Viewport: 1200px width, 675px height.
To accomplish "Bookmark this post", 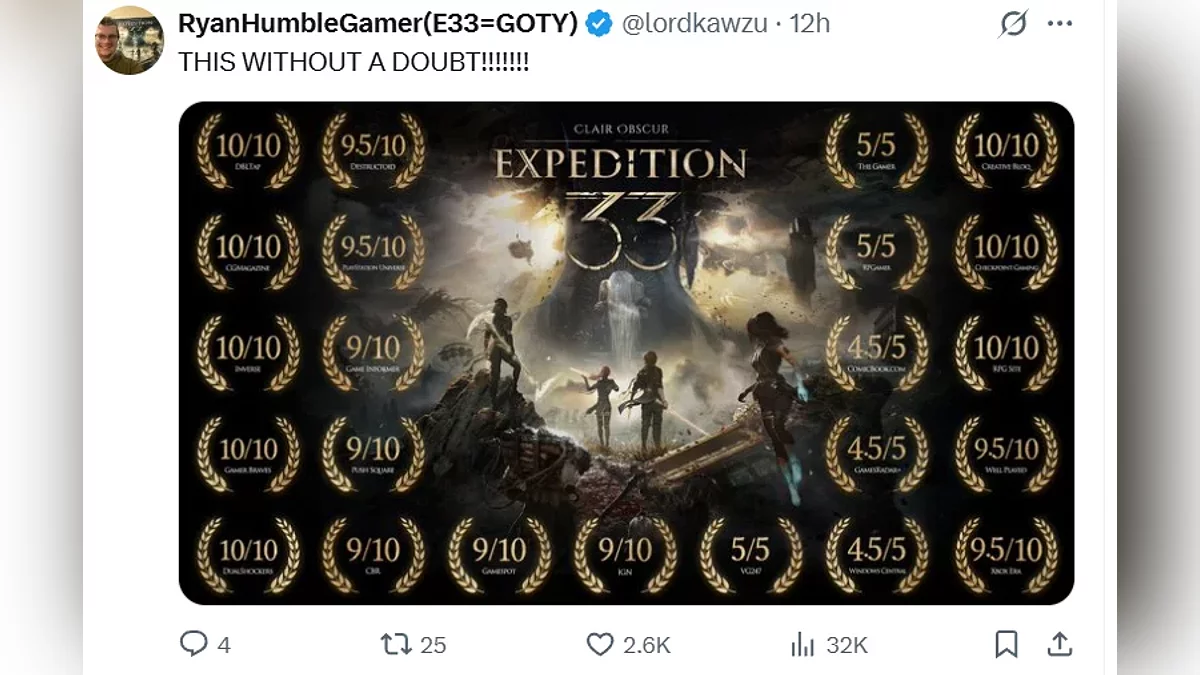I will (1006, 644).
